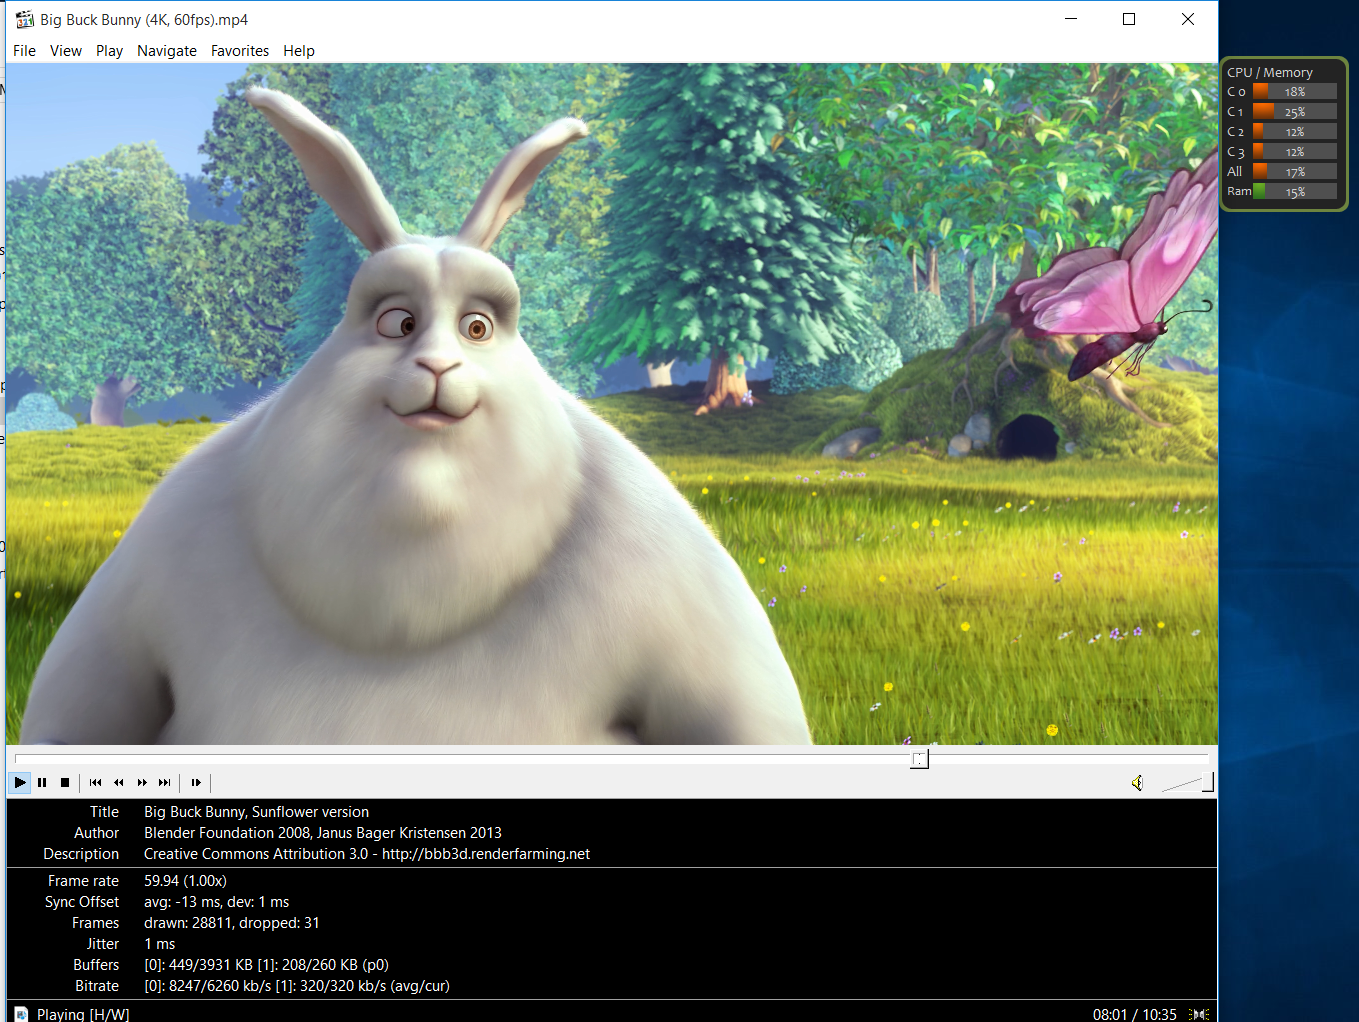Click the C2 core usage bar
1359x1022 pixels.
[1295, 131]
